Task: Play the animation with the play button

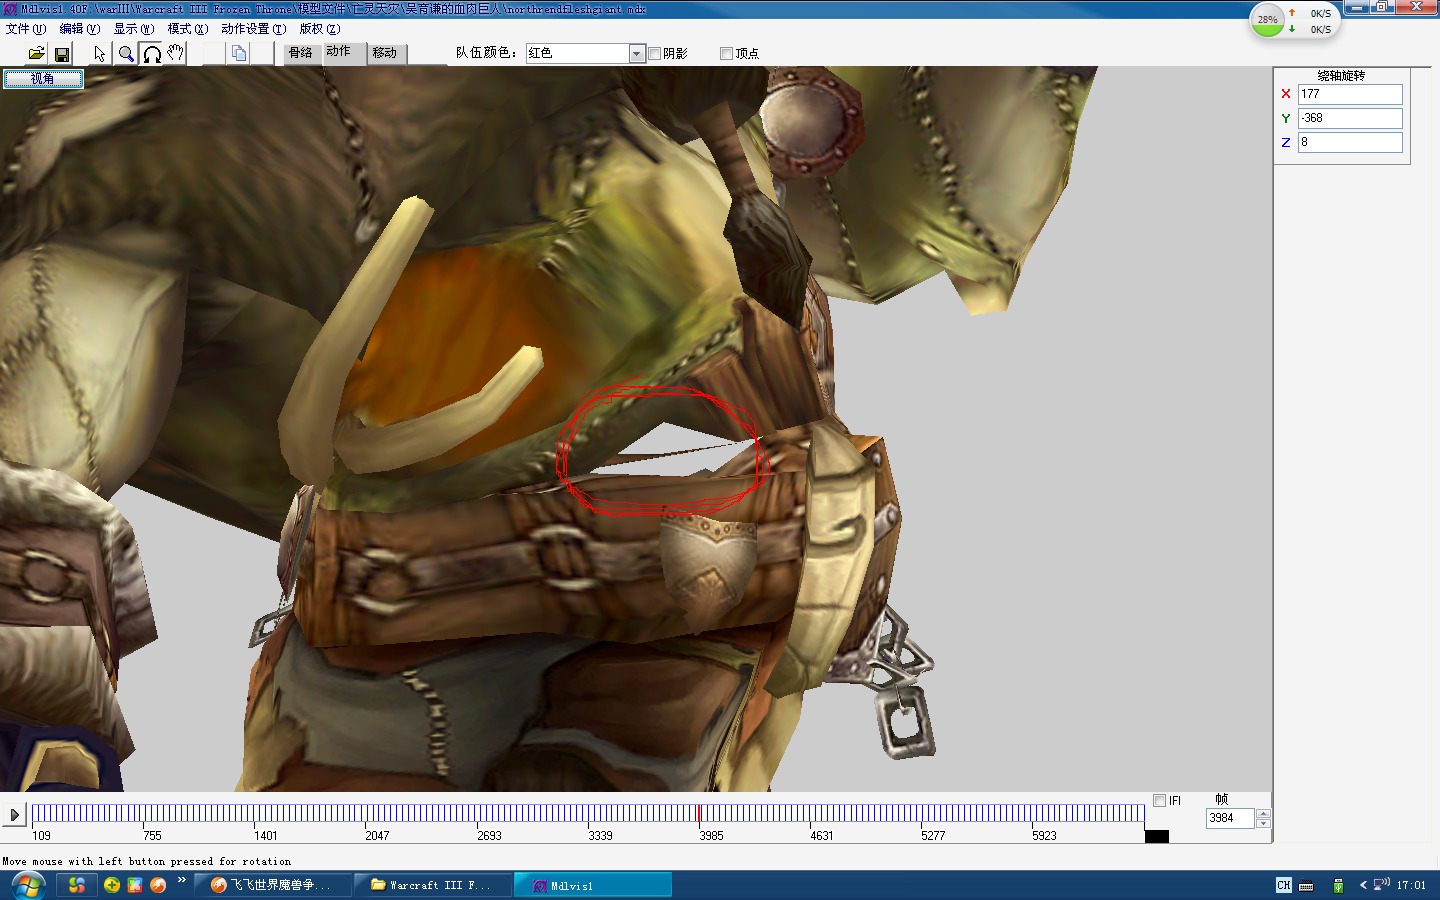Action: (x=14, y=815)
